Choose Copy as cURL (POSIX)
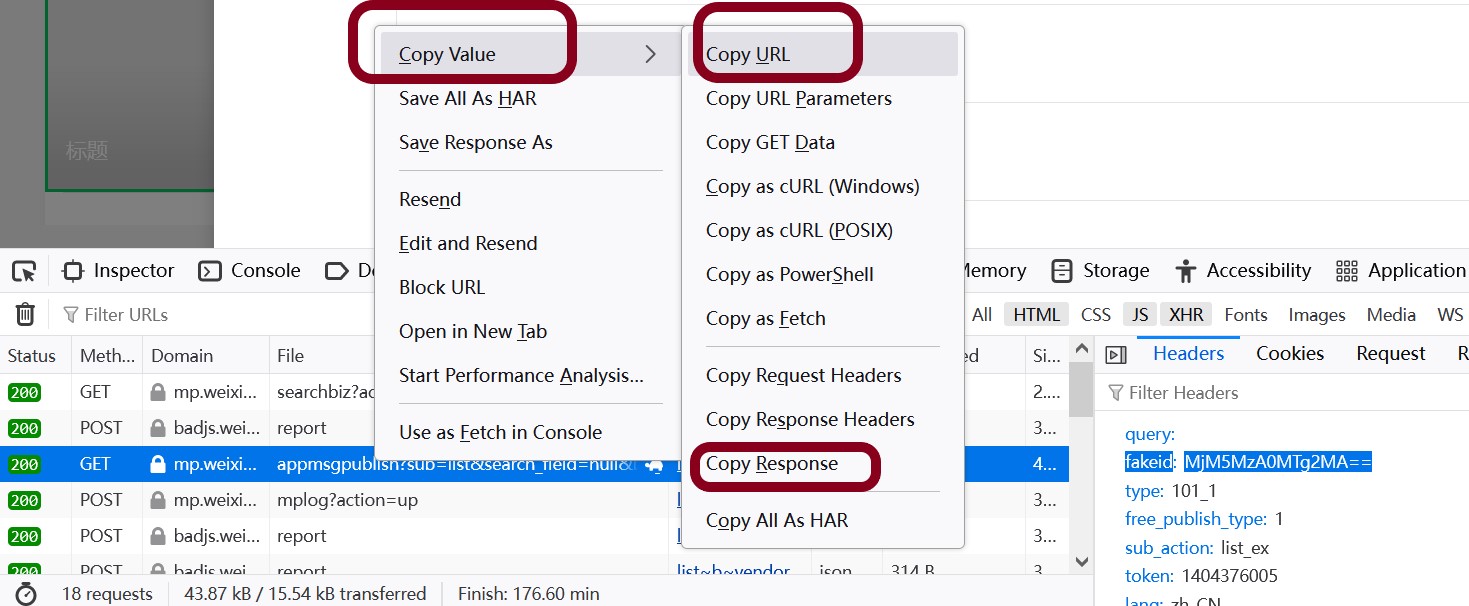1469x606 pixels. pos(799,231)
